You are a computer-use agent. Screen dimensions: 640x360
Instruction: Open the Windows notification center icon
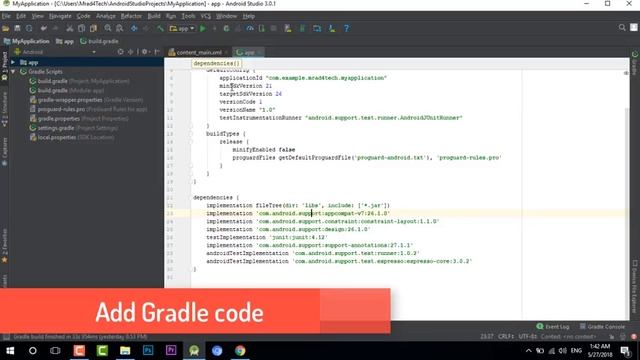pos(625,351)
